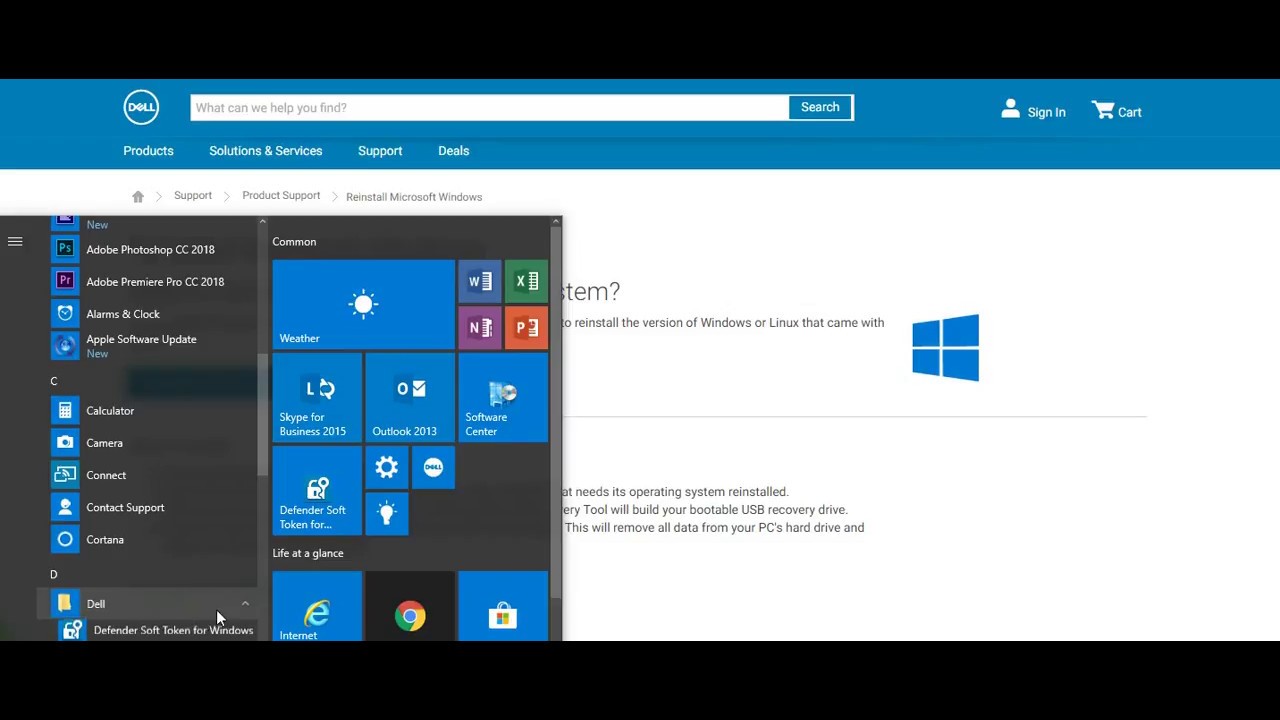Click the Product Support breadcrumb link

[281, 196]
